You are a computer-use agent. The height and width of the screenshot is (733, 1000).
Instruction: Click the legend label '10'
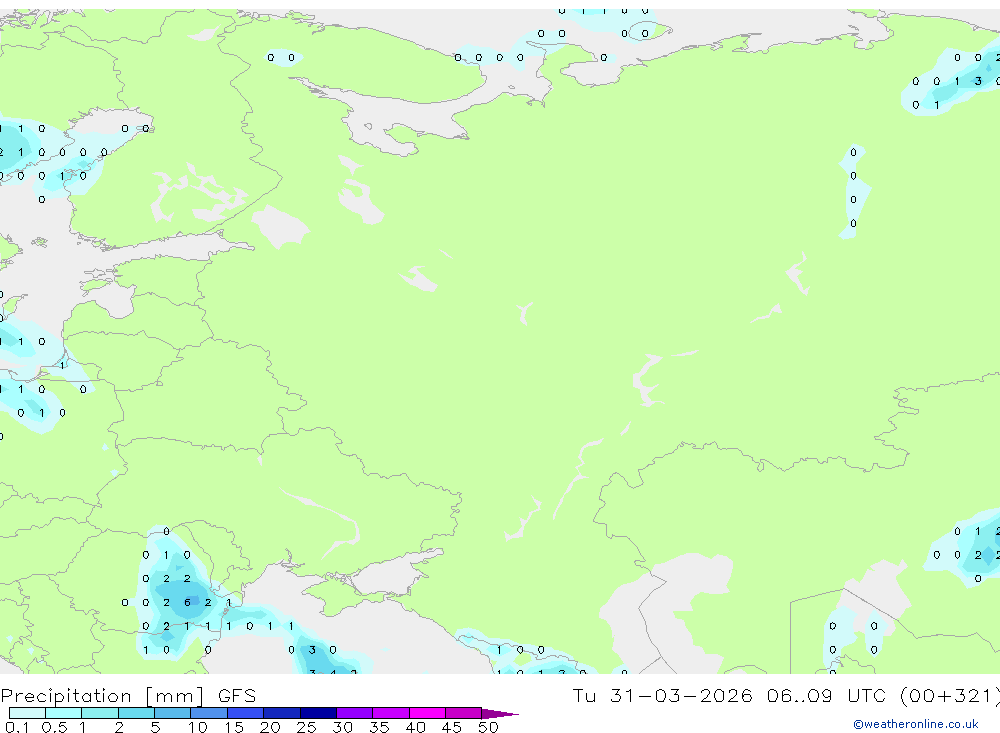point(198,727)
